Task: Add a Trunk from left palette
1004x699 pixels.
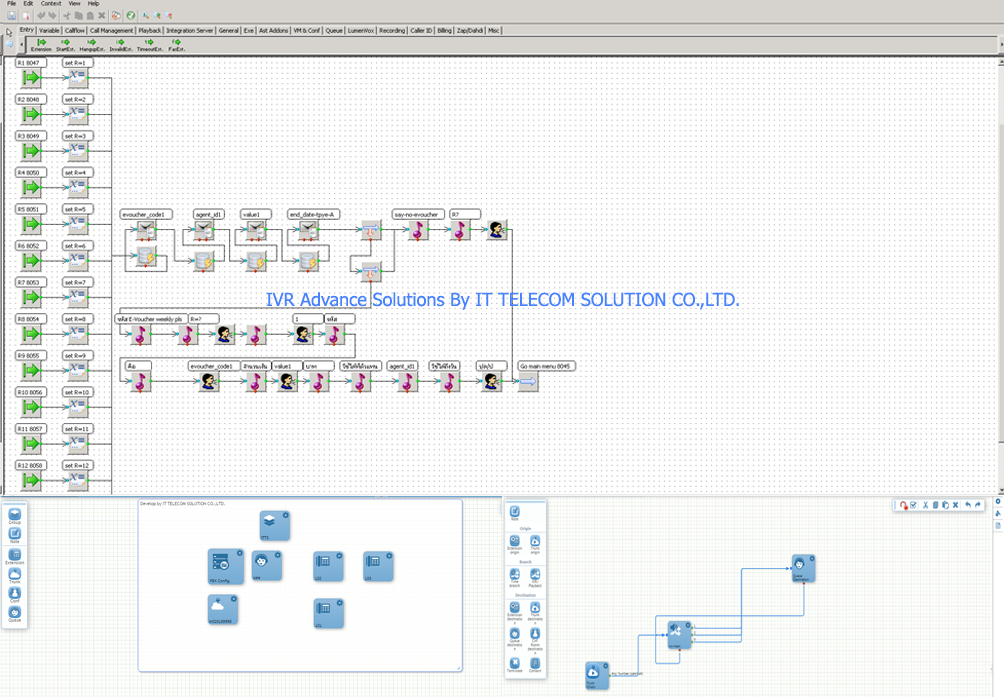Action: pyautogui.click(x=15, y=575)
